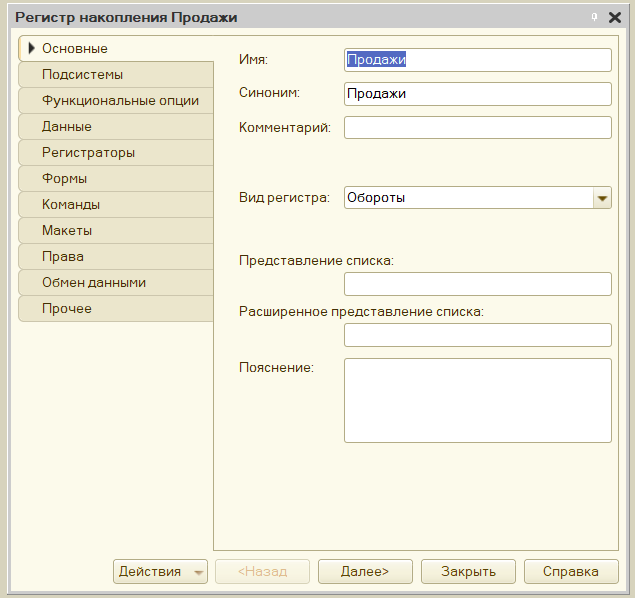This screenshot has height=598, width=635.
Task: Go to the Прочее tab
Action: tap(116, 309)
